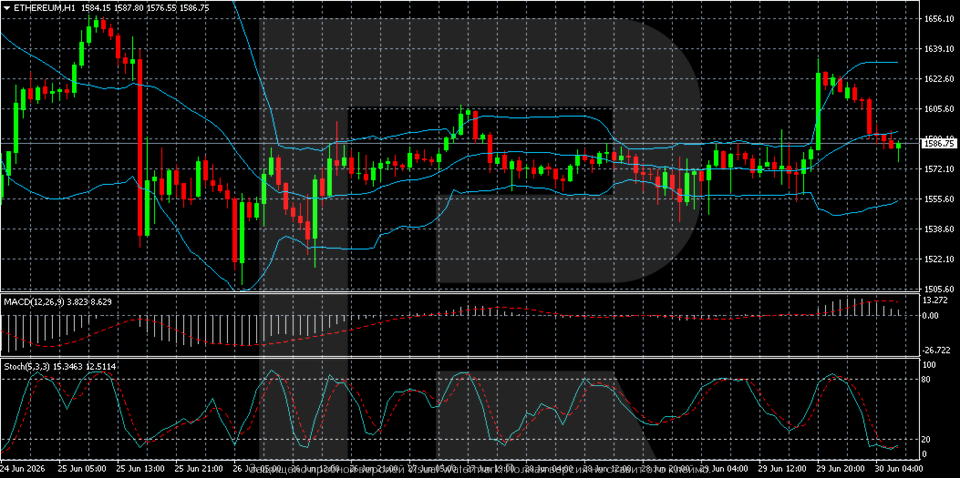Click the 25 Jun 13:00 time label
This screenshot has width=960, height=478.
tap(140, 468)
